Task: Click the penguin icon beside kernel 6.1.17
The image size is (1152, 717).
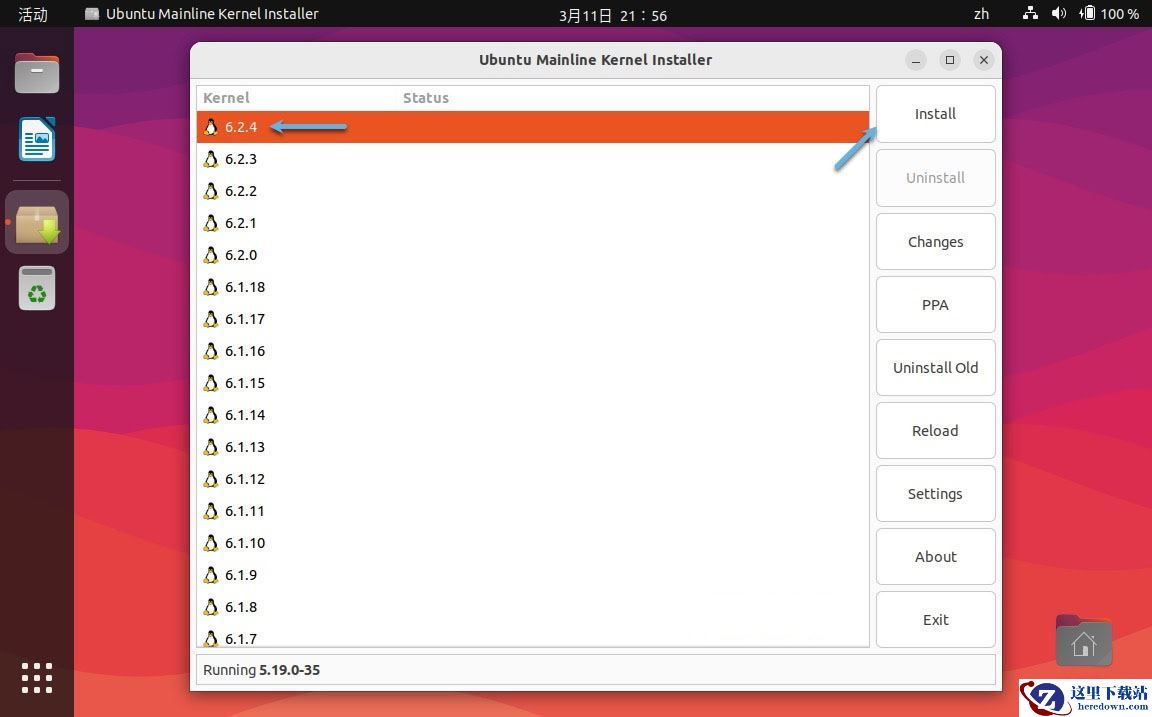Action: coord(211,319)
